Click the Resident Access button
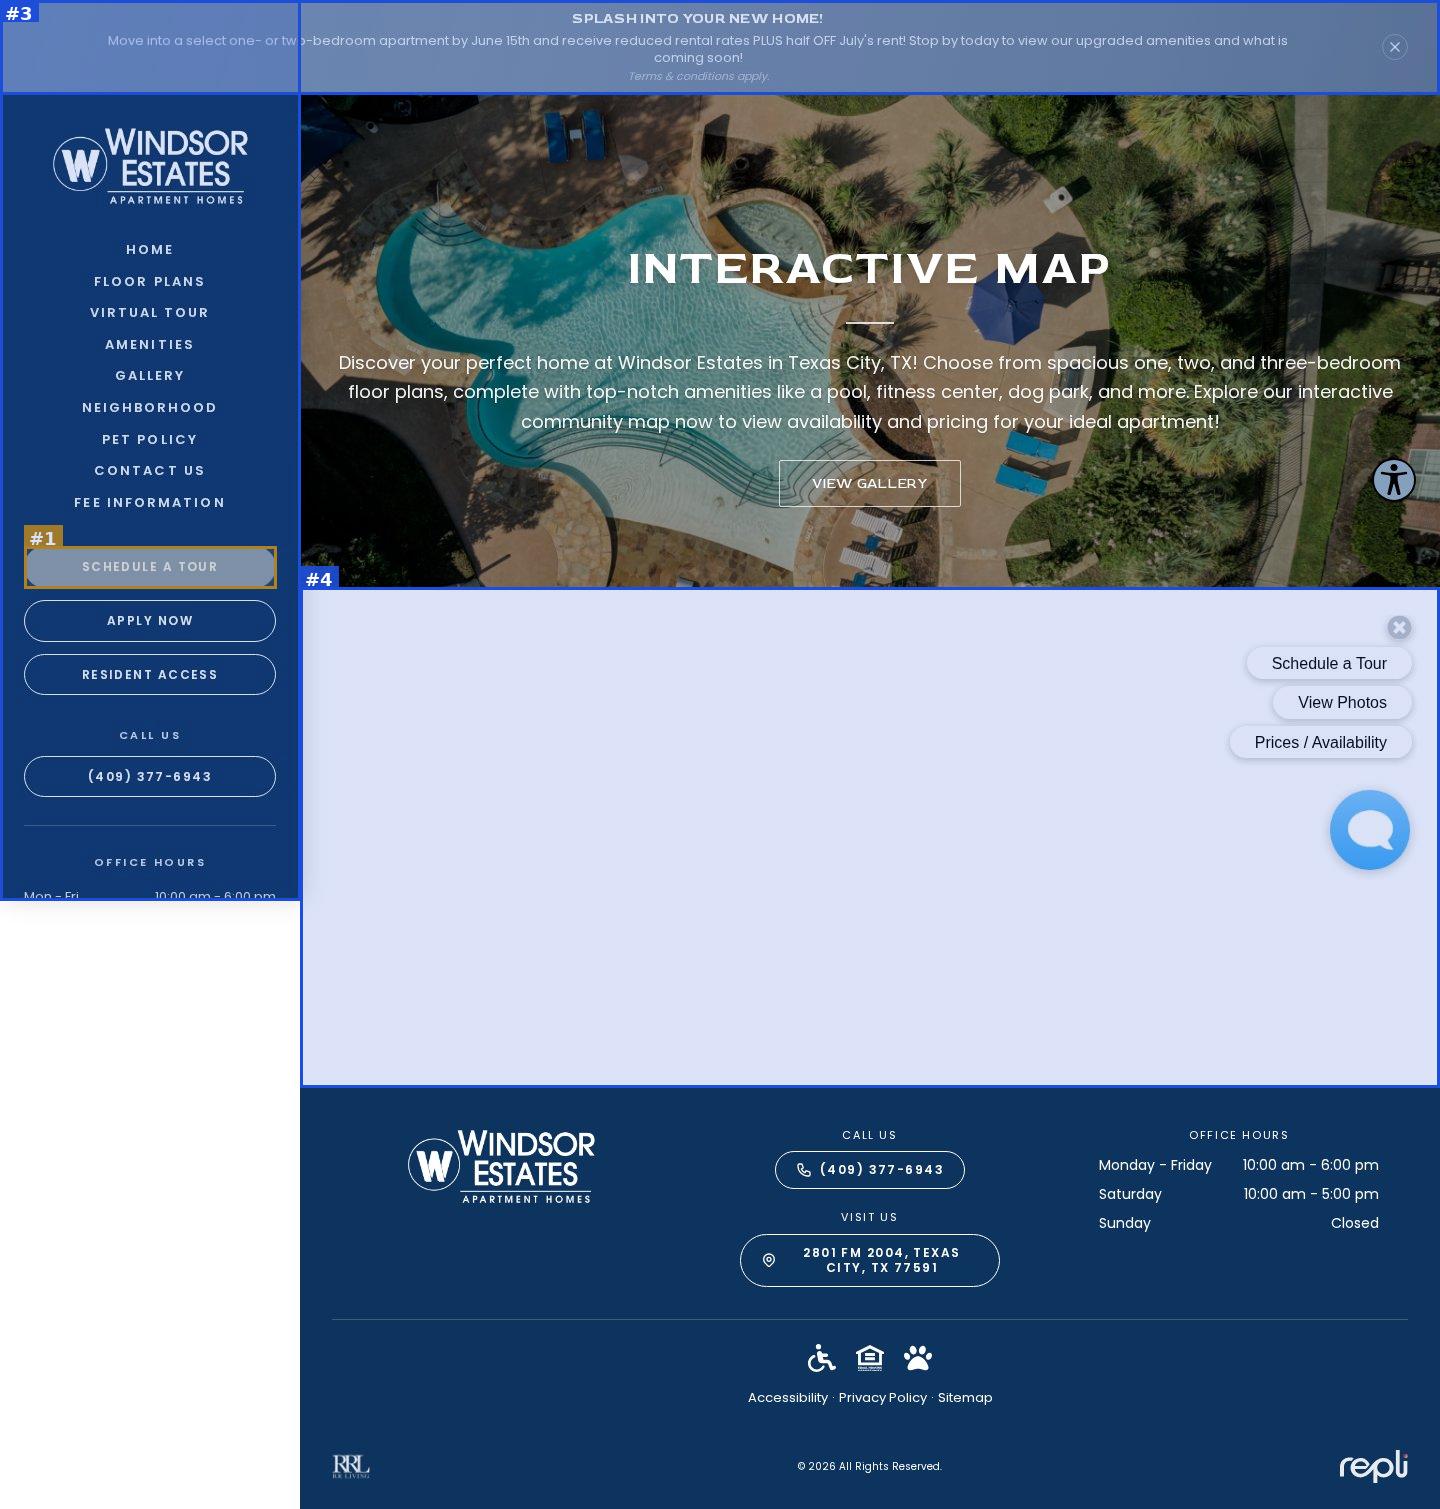Screen dimensions: 1440x1509 pos(150,675)
